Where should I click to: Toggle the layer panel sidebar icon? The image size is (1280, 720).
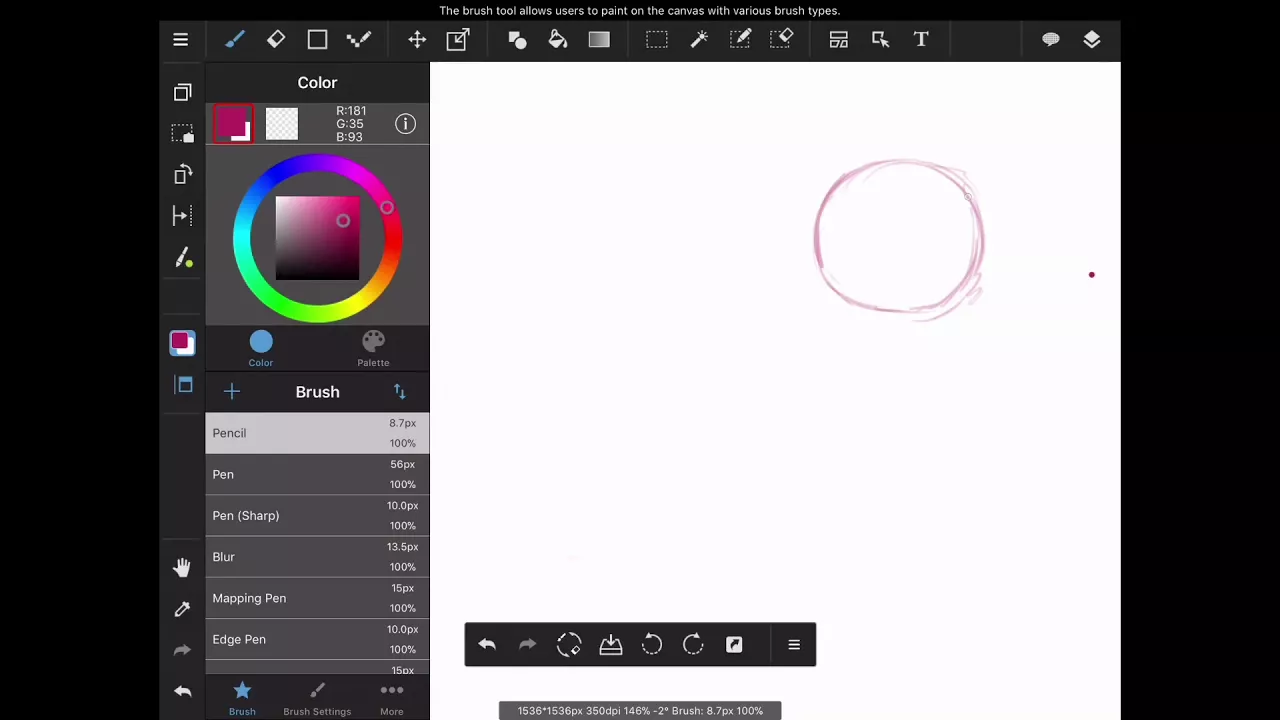click(184, 385)
